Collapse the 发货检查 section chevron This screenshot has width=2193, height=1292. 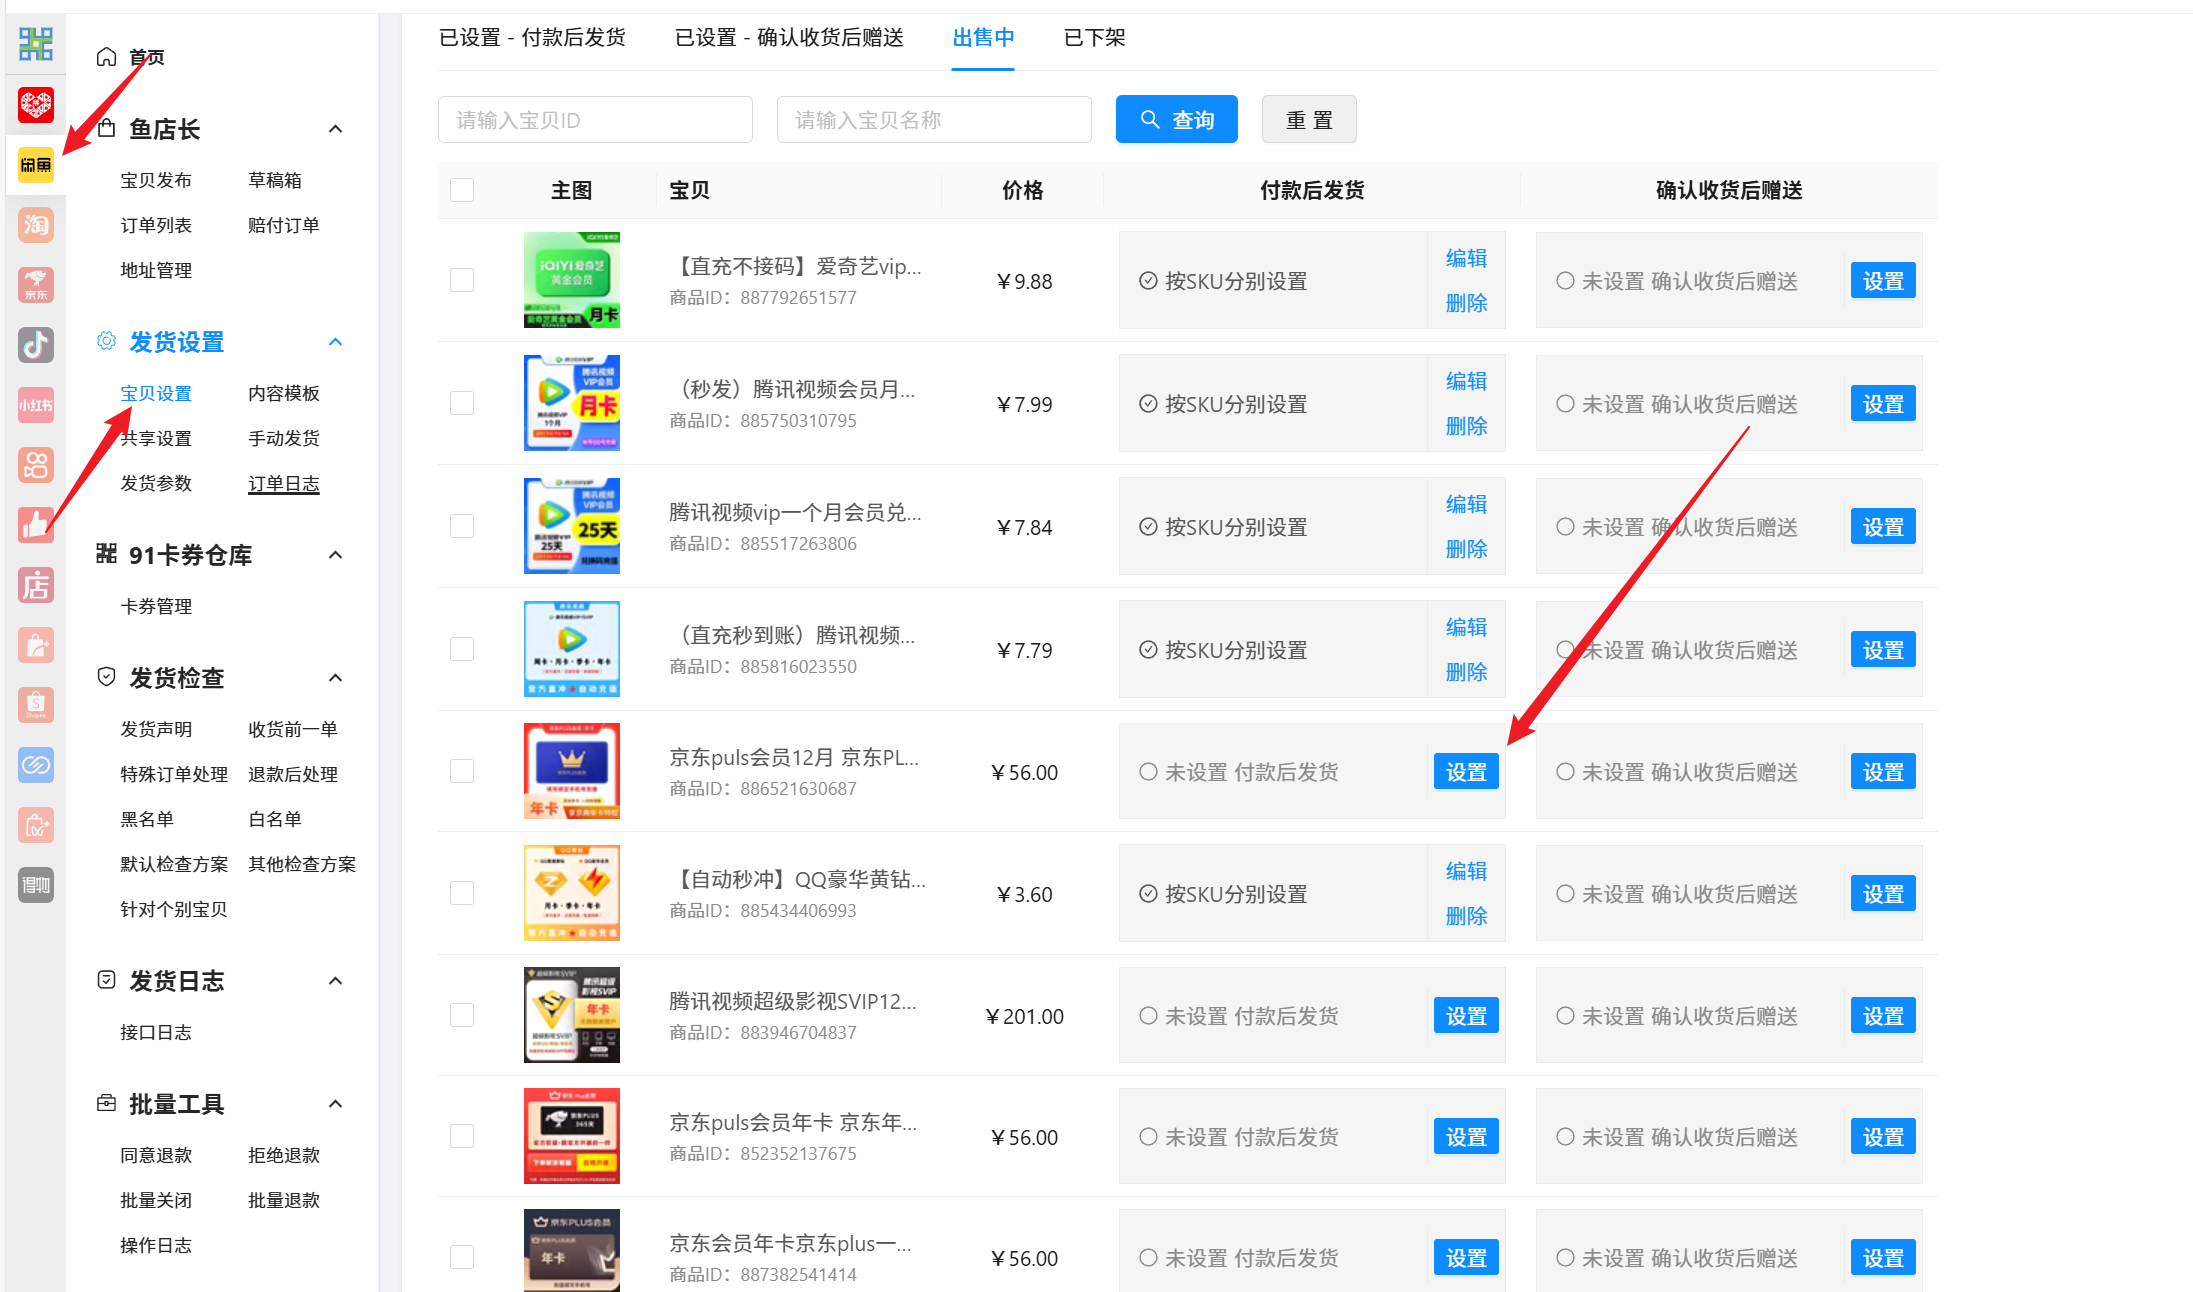click(x=336, y=678)
